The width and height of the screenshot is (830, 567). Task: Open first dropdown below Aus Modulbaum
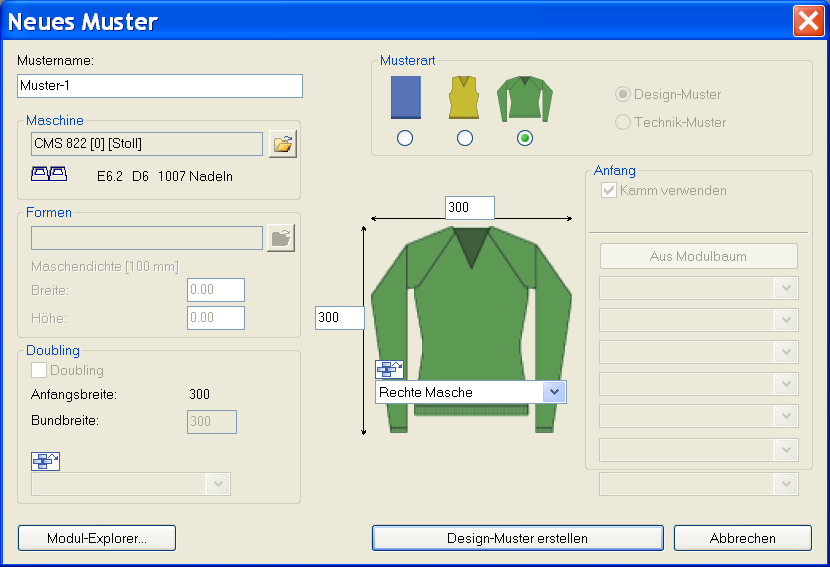786,288
